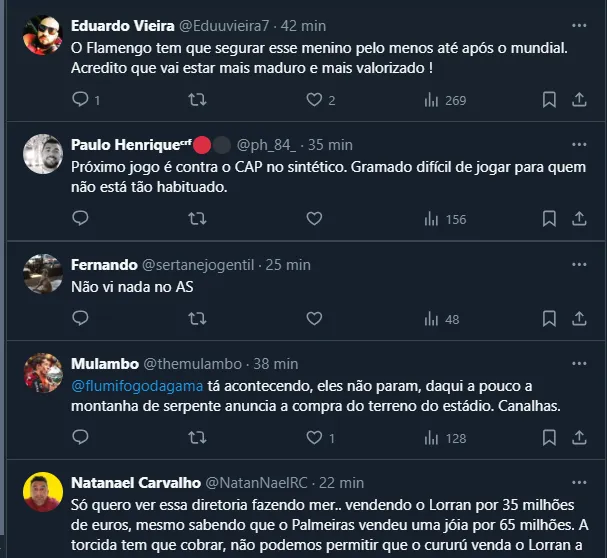This screenshot has width=607, height=558.
Task: Open Mulambo's profile picture
Action: (45, 372)
